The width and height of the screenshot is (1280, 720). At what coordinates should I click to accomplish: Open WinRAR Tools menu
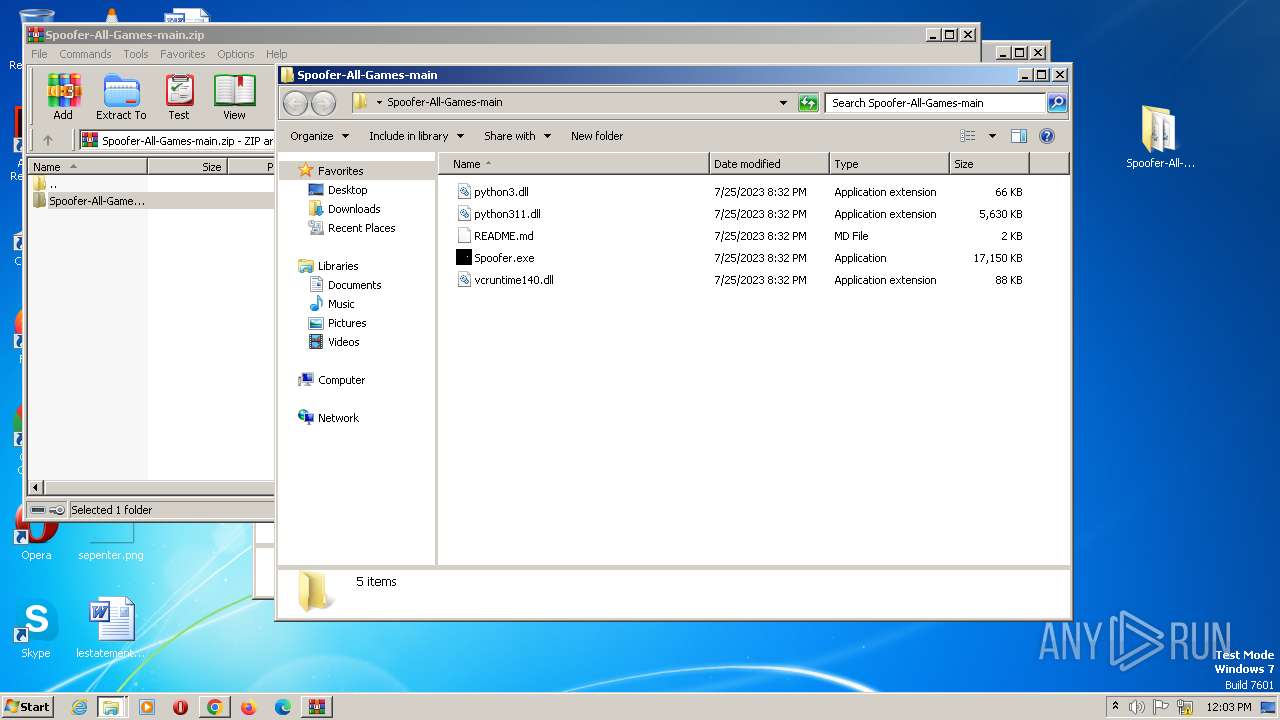click(136, 54)
